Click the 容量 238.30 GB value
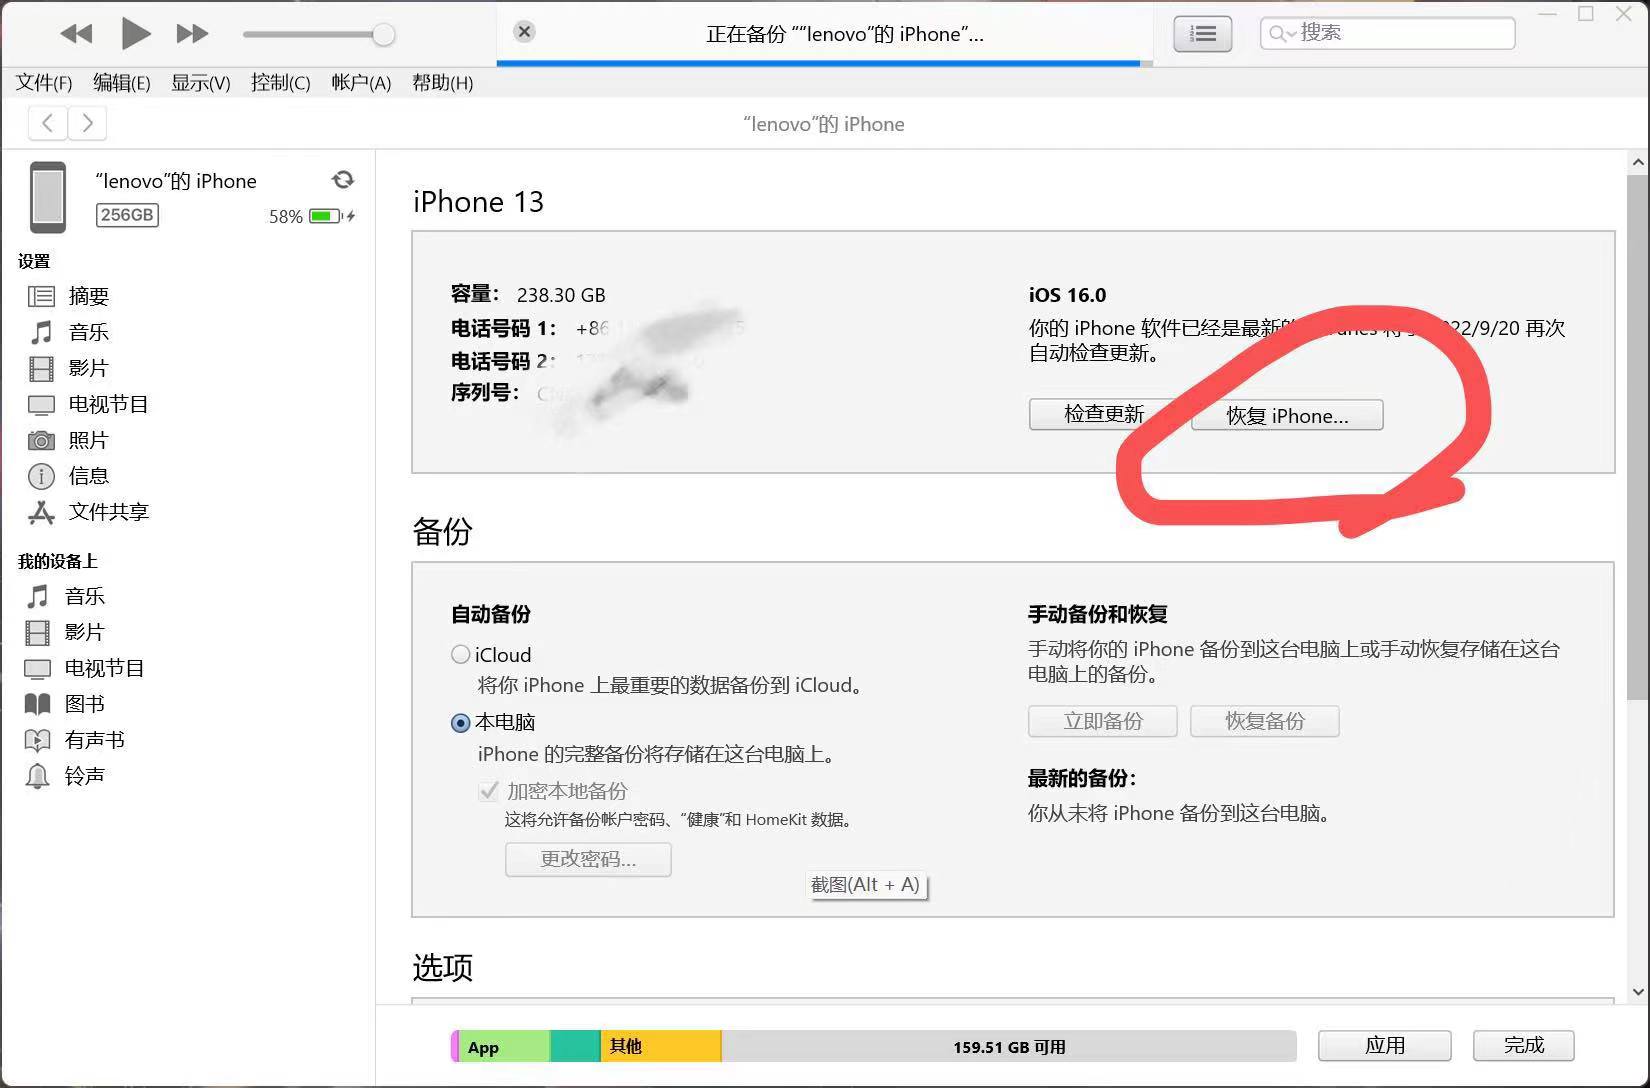Viewport: 1650px width, 1088px height. 561,295
